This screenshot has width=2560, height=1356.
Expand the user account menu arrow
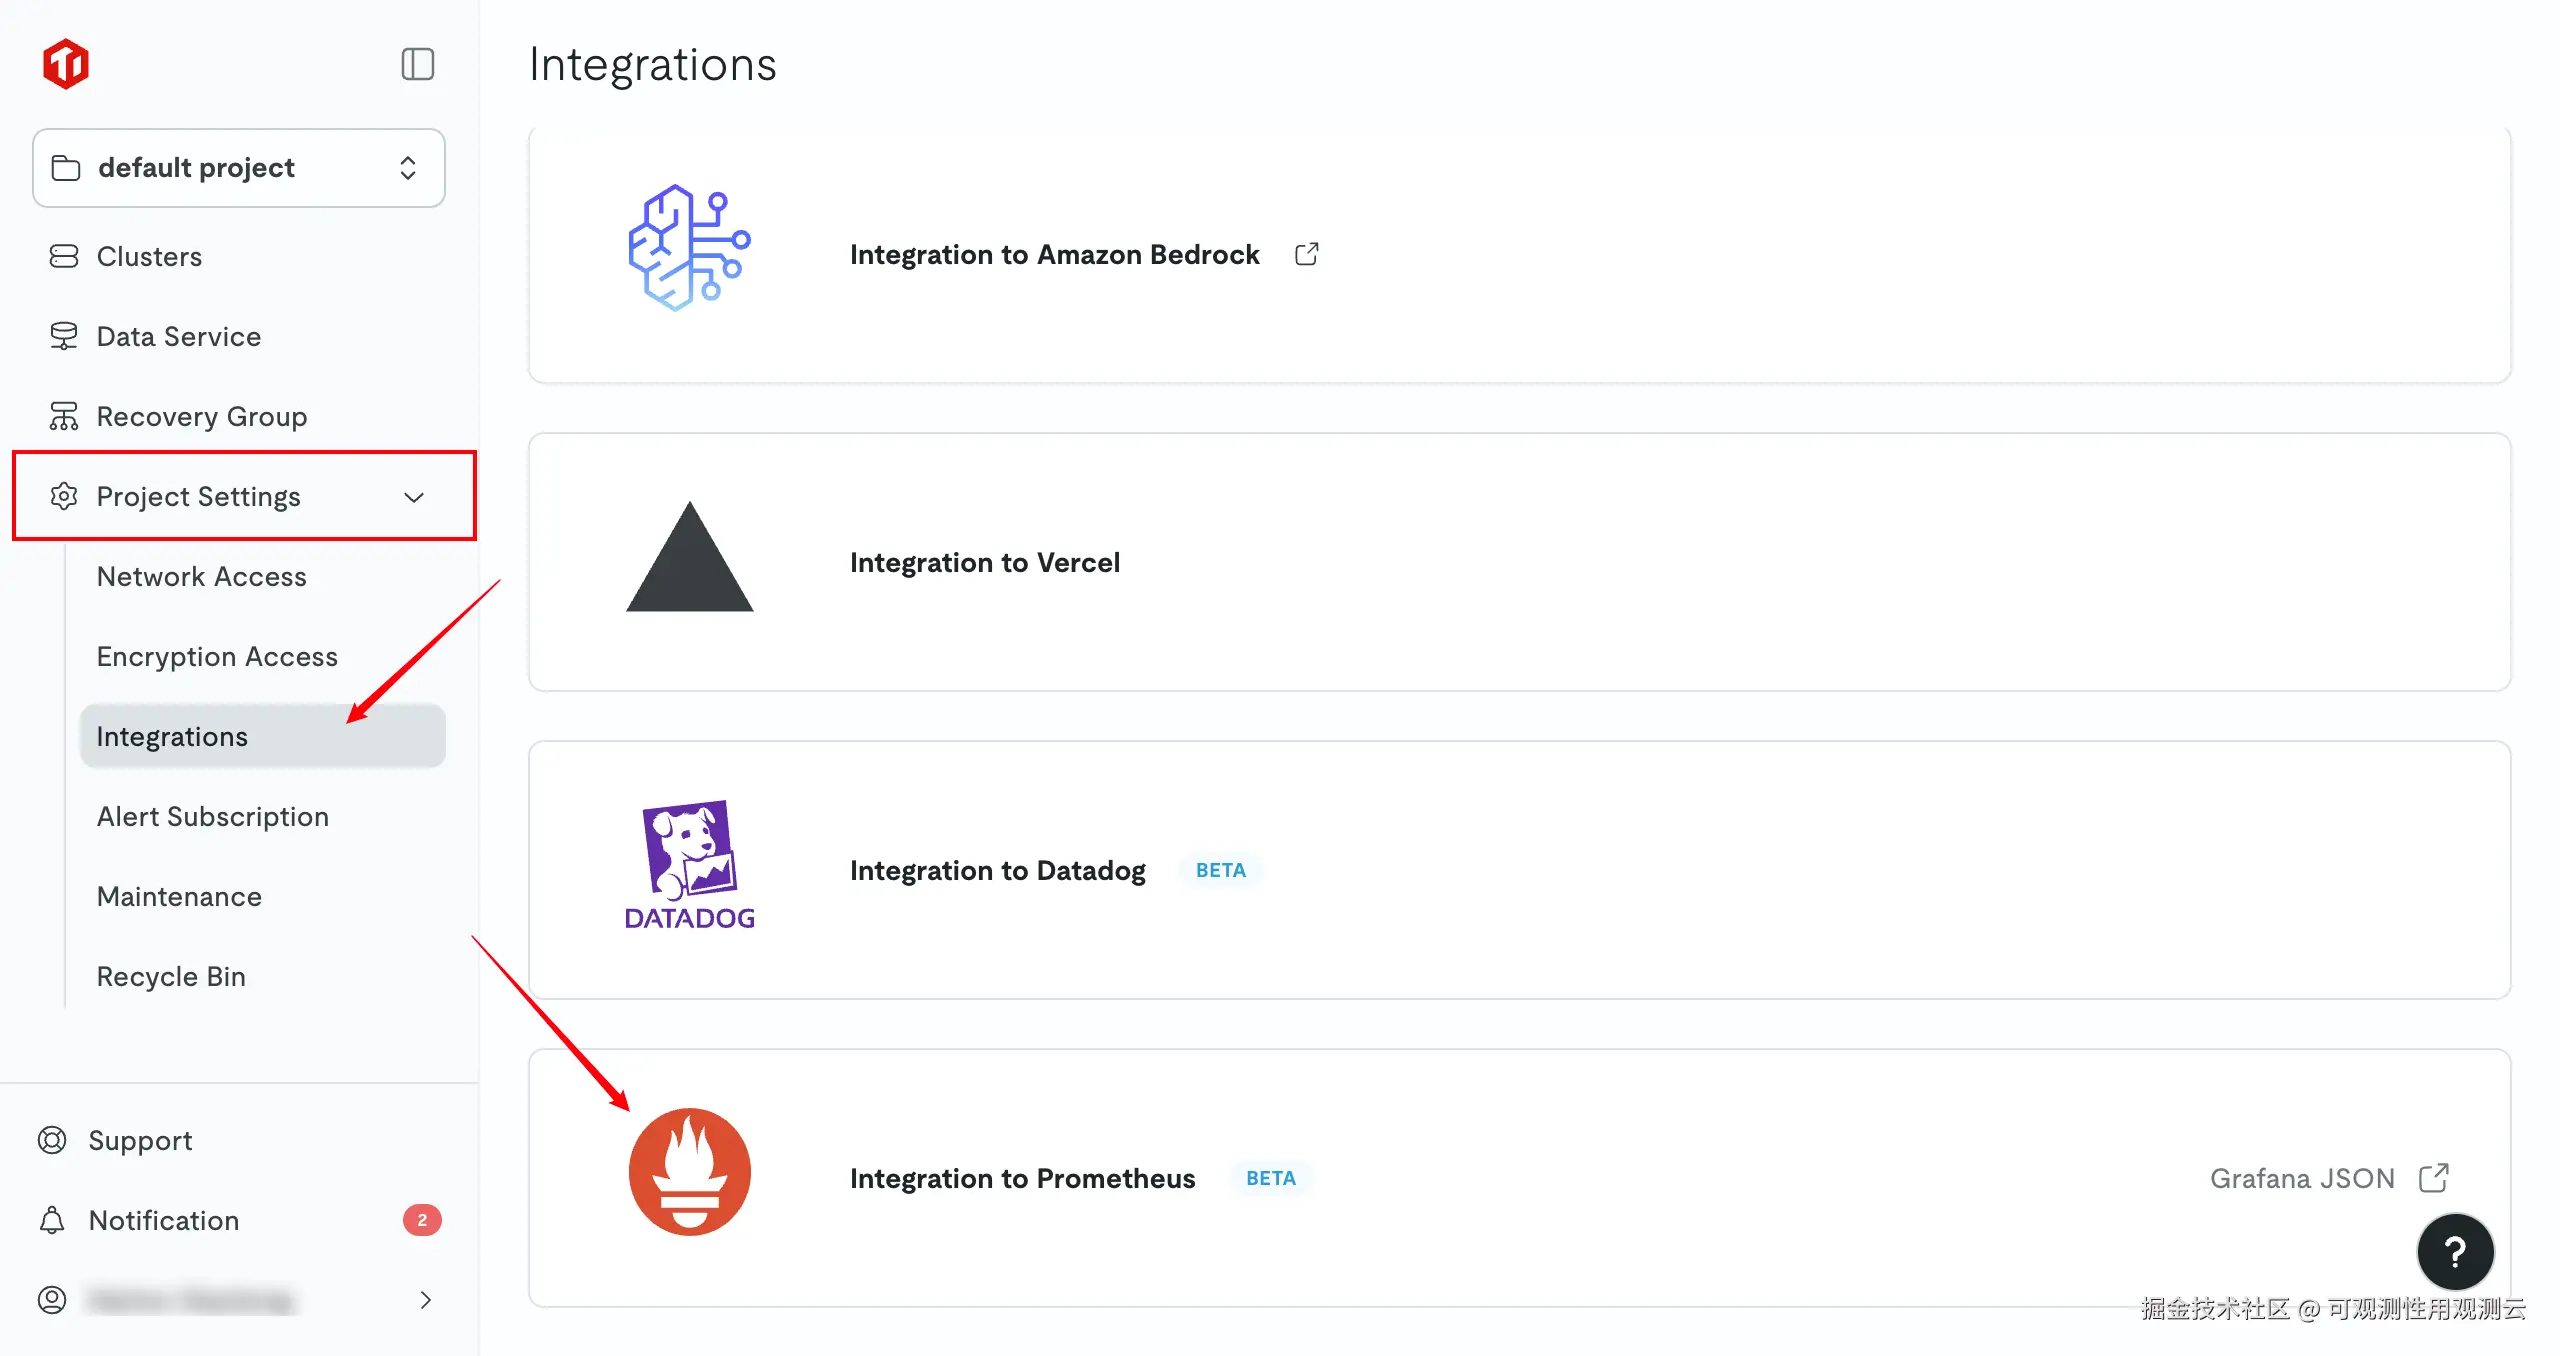click(426, 1300)
